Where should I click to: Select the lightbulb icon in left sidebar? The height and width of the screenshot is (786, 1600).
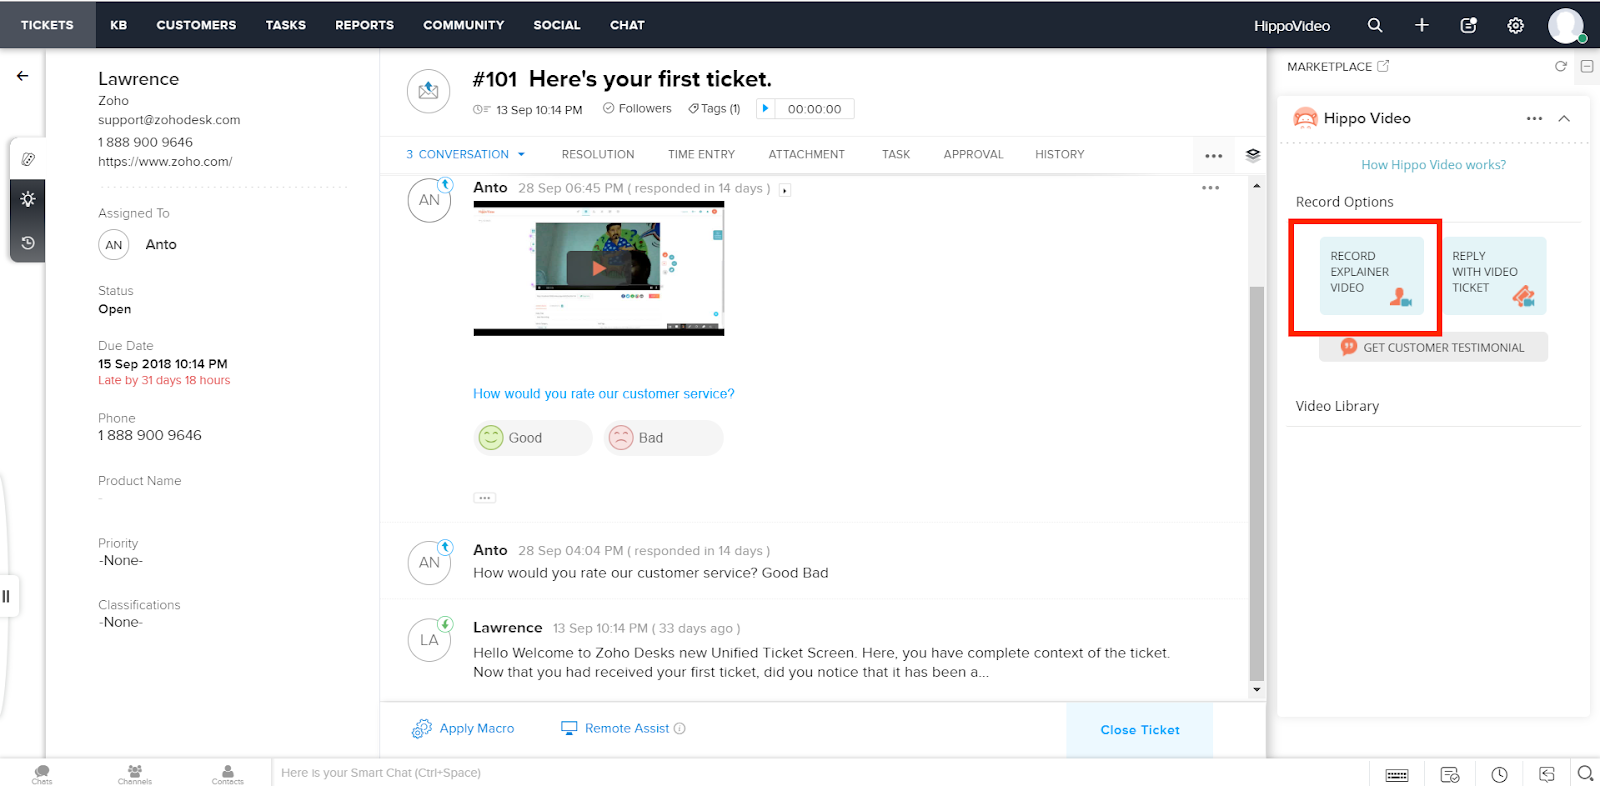pos(28,199)
